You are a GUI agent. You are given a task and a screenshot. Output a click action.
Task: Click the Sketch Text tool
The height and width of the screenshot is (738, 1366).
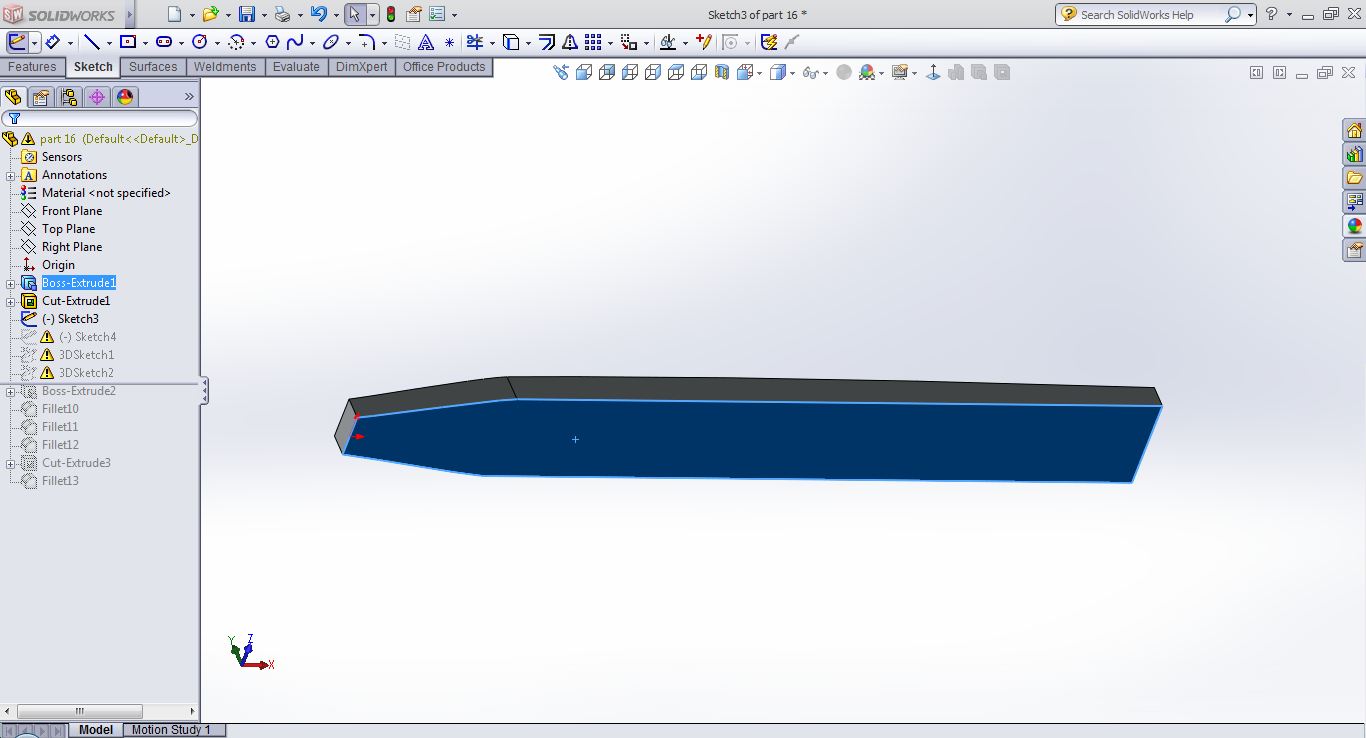[426, 42]
